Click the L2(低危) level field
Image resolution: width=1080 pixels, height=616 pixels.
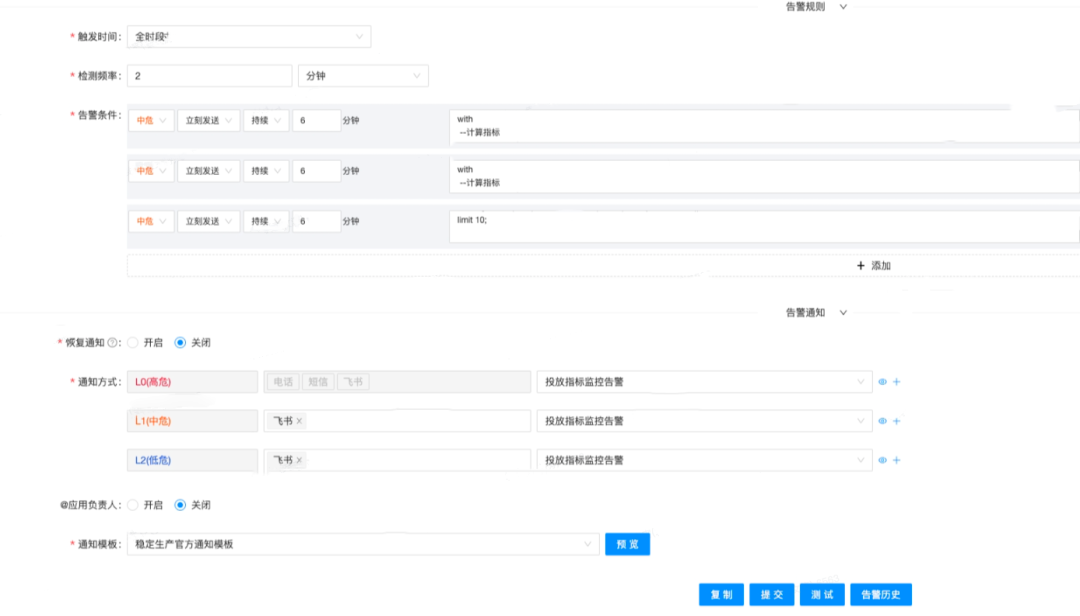[192, 460]
